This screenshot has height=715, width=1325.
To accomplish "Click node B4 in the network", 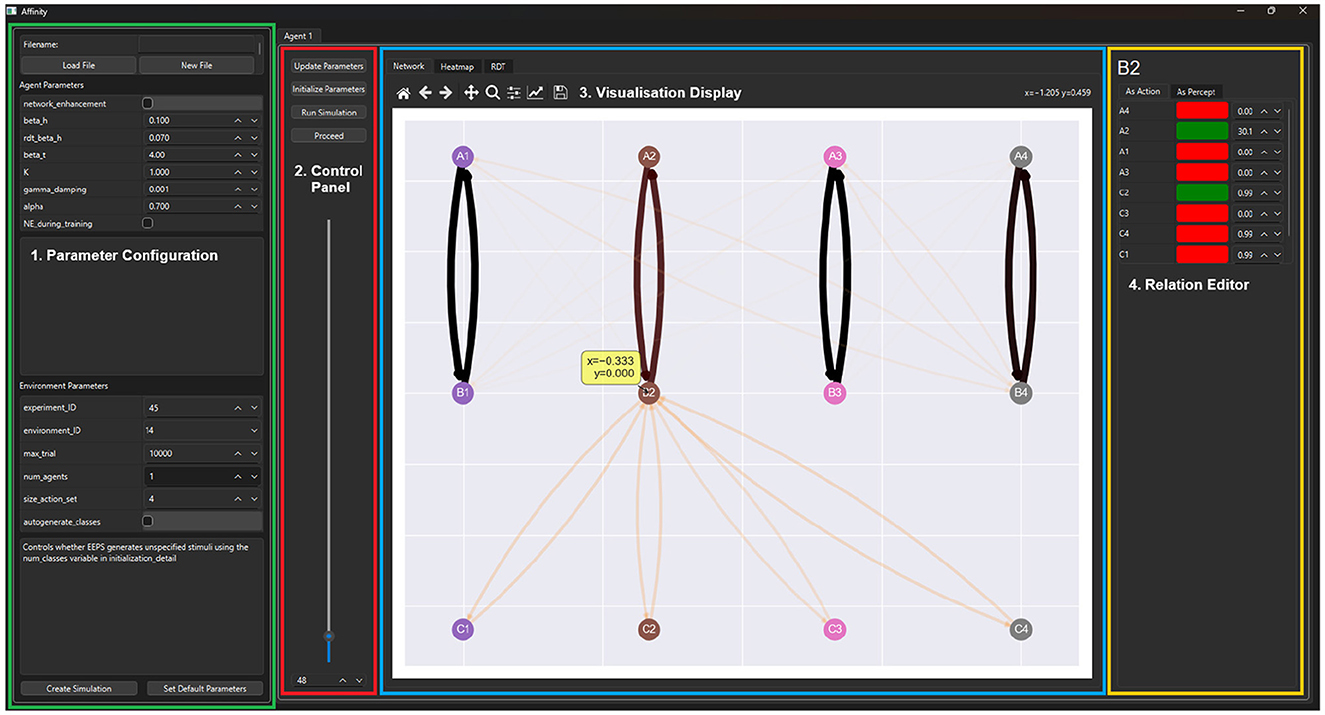I will pos(1021,393).
